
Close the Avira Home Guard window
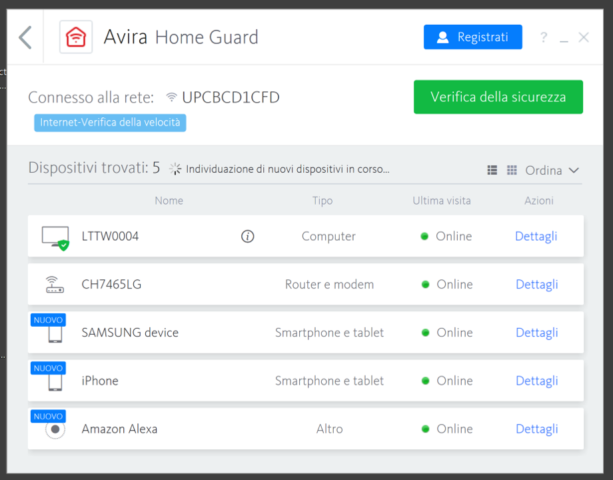[584, 38]
